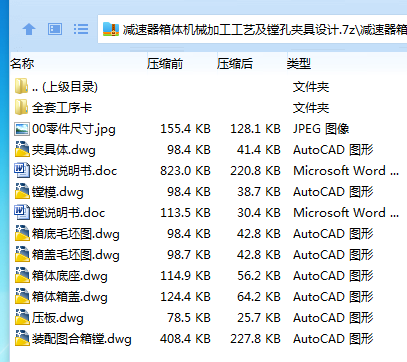Click the dwg icon of 装配图合箱镗.dwg
This screenshot has height=362, width=407.
pos(22,338)
